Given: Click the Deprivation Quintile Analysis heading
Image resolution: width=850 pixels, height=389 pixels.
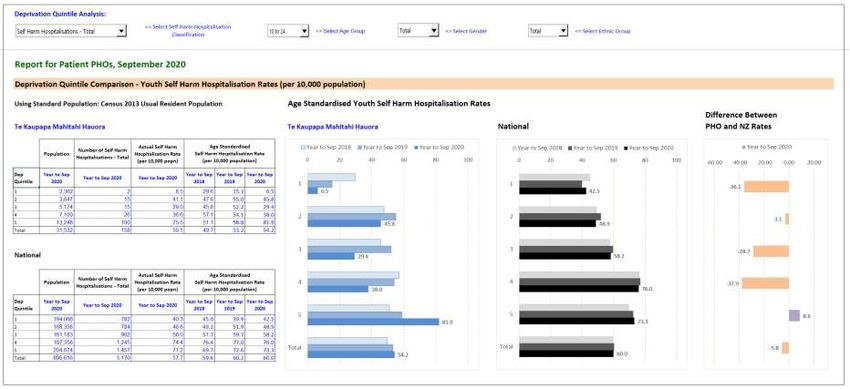Looking at the screenshot, I should [x=60, y=14].
